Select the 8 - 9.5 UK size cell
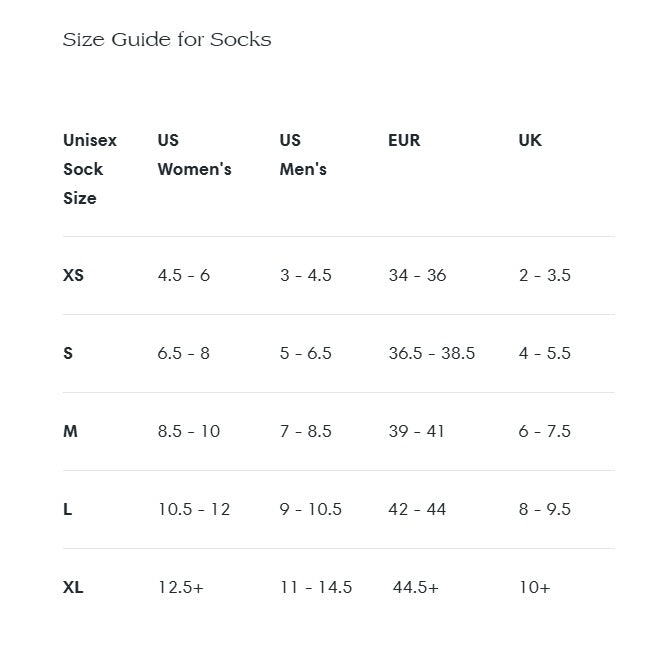Viewport: 657px width, 657px height. tap(545, 509)
